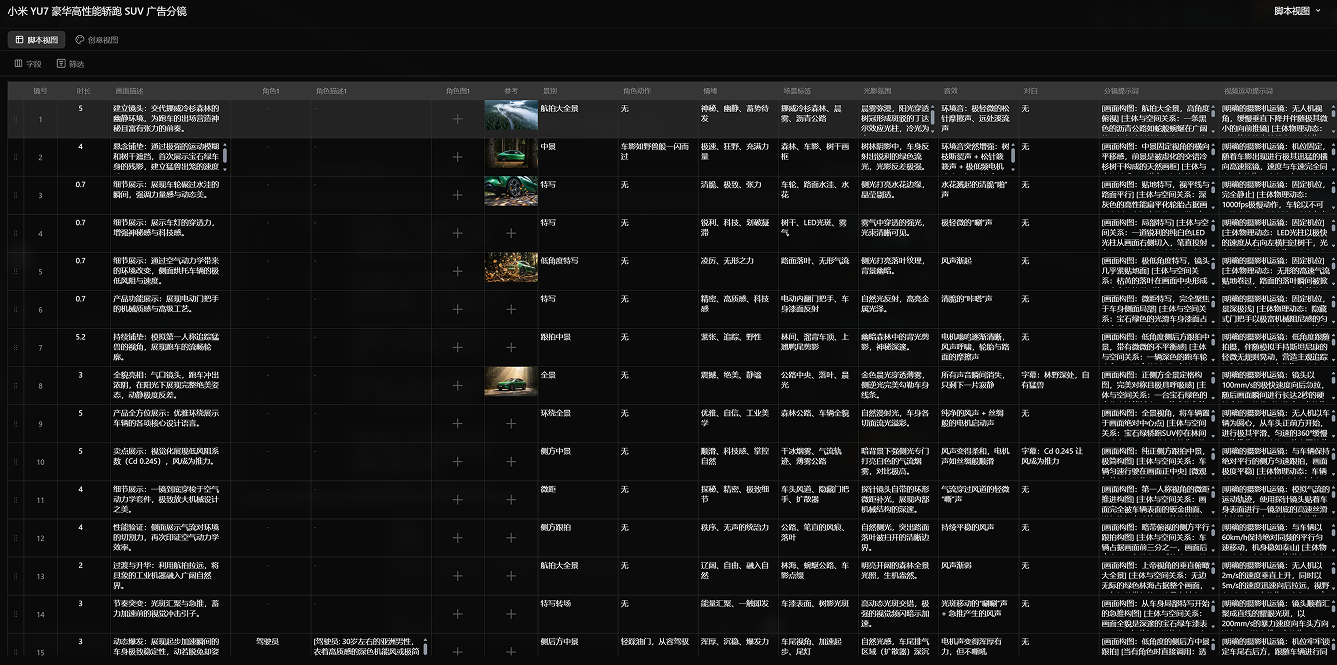Open the 脚本视图 dropdown at top right
1337x665 pixels.
tap(1297, 11)
